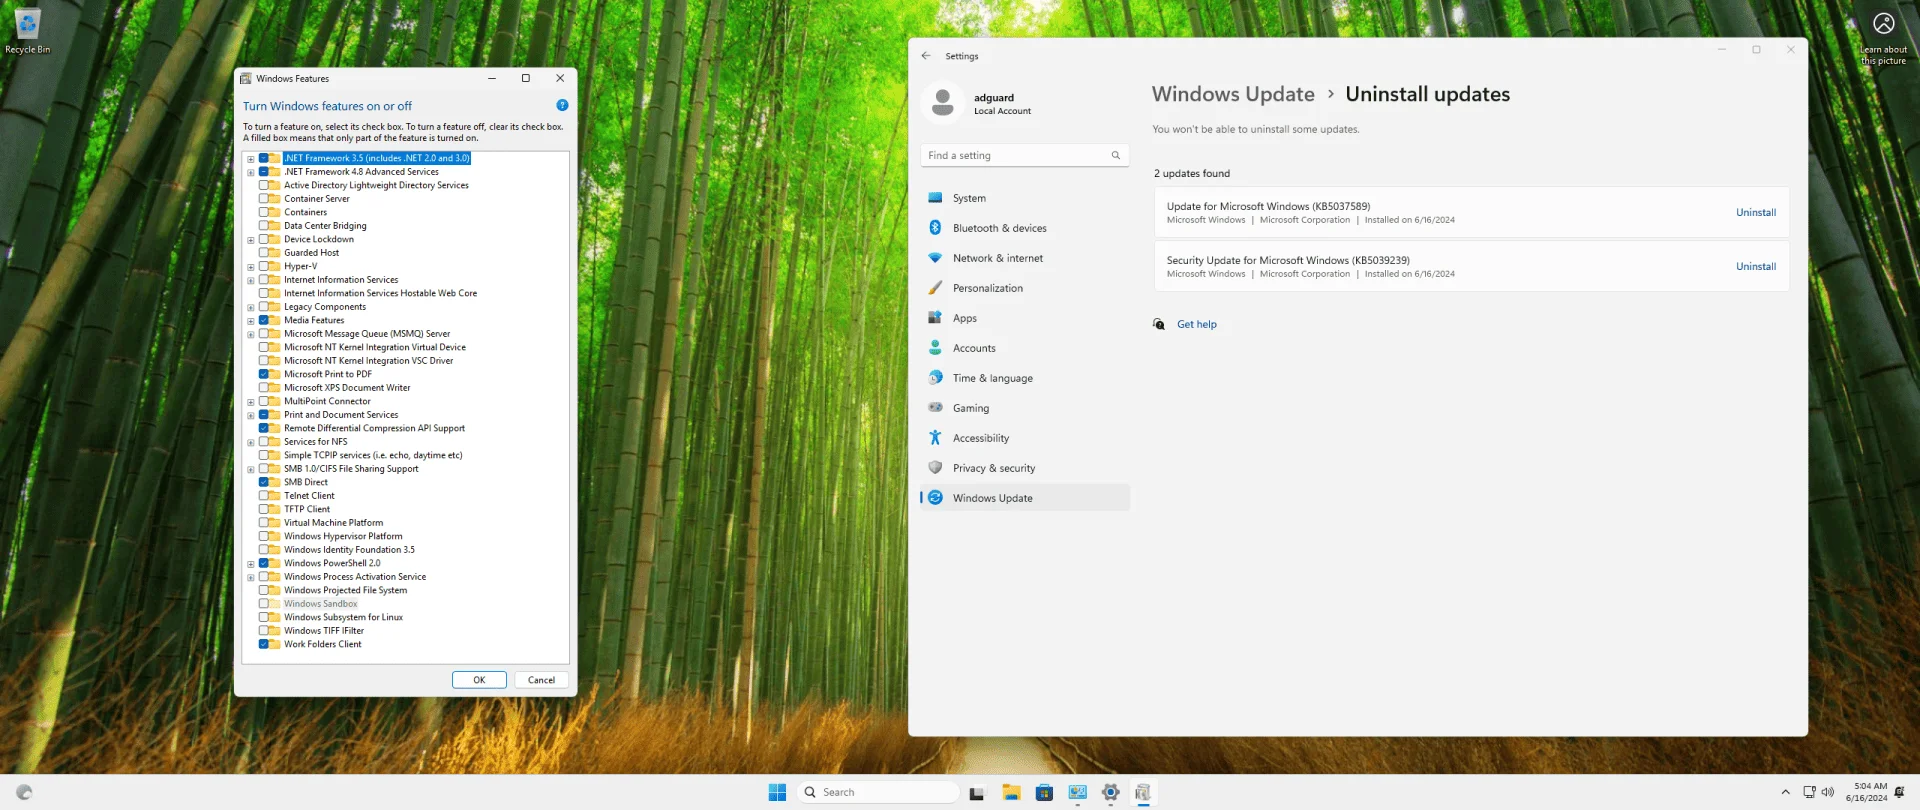Switch to Windows Features taskbar icon
The height and width of the screenshot is (810, 1920).
[x=1143, y=793]
